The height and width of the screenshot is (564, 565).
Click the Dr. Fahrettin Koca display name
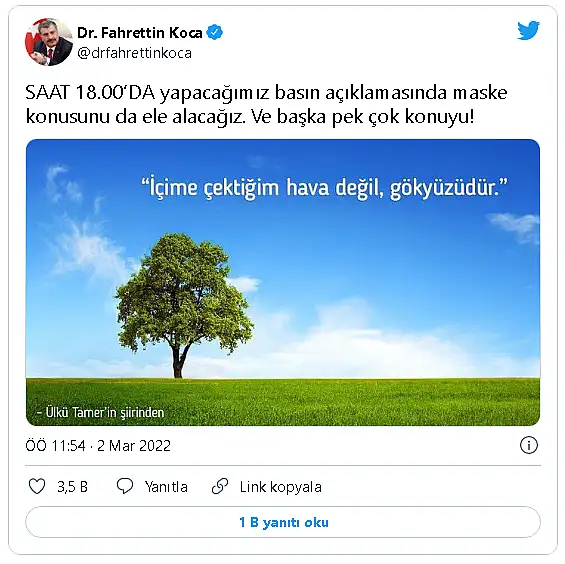pos(139,33)
